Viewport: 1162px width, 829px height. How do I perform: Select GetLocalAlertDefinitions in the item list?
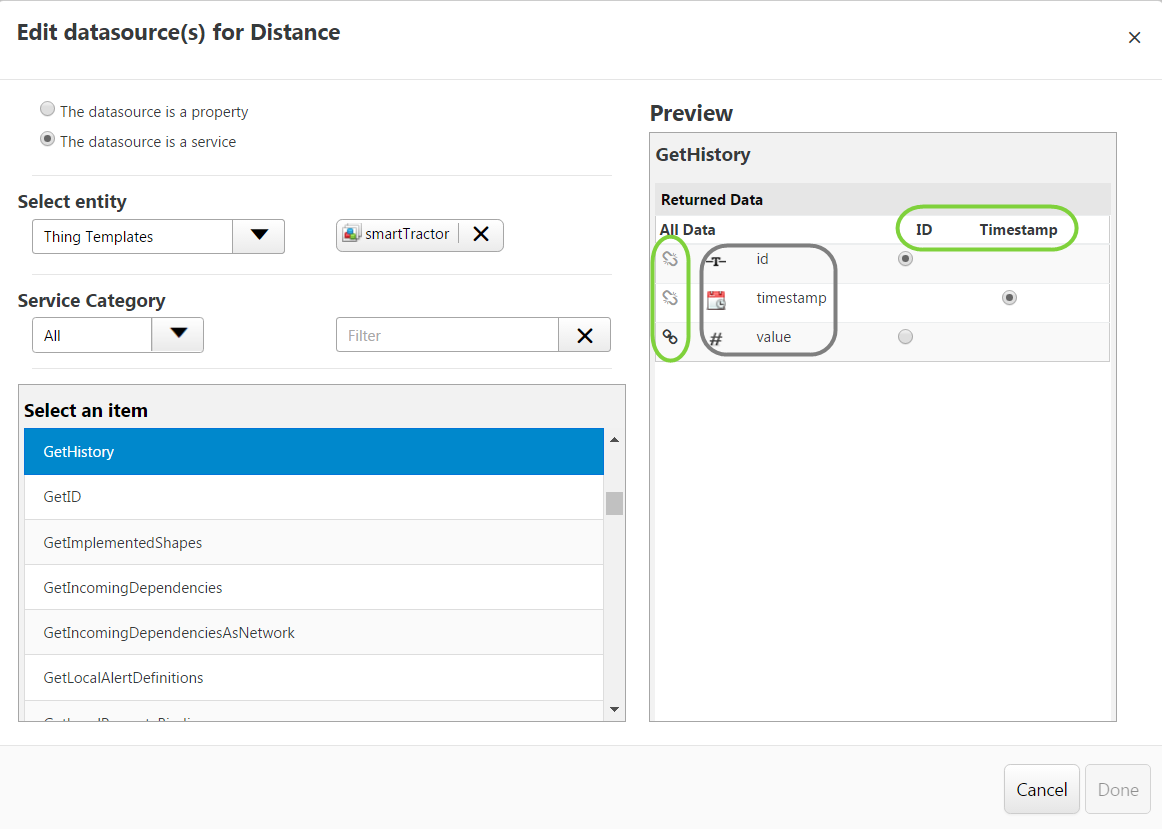coord(314,678)
